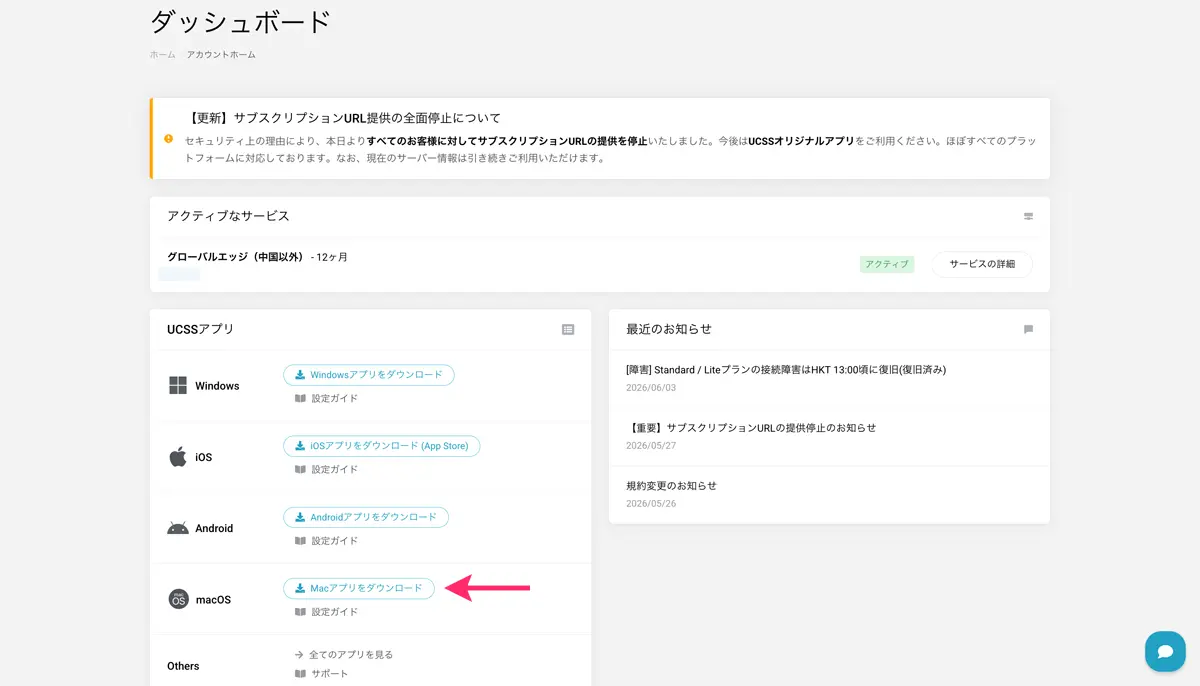
Task: Open the chat support bubble
Action: (1165, 651)
